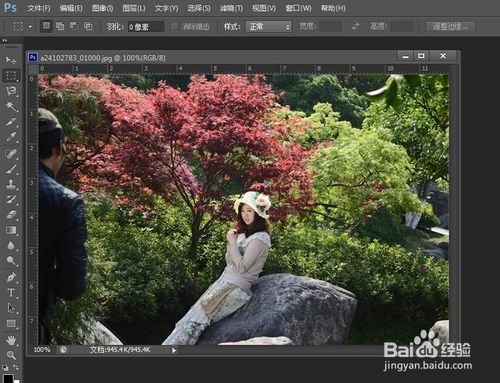This screenshot has width=500, height=383.
Task: Click the 调整边缘 refine edge button
Action: 451,27
